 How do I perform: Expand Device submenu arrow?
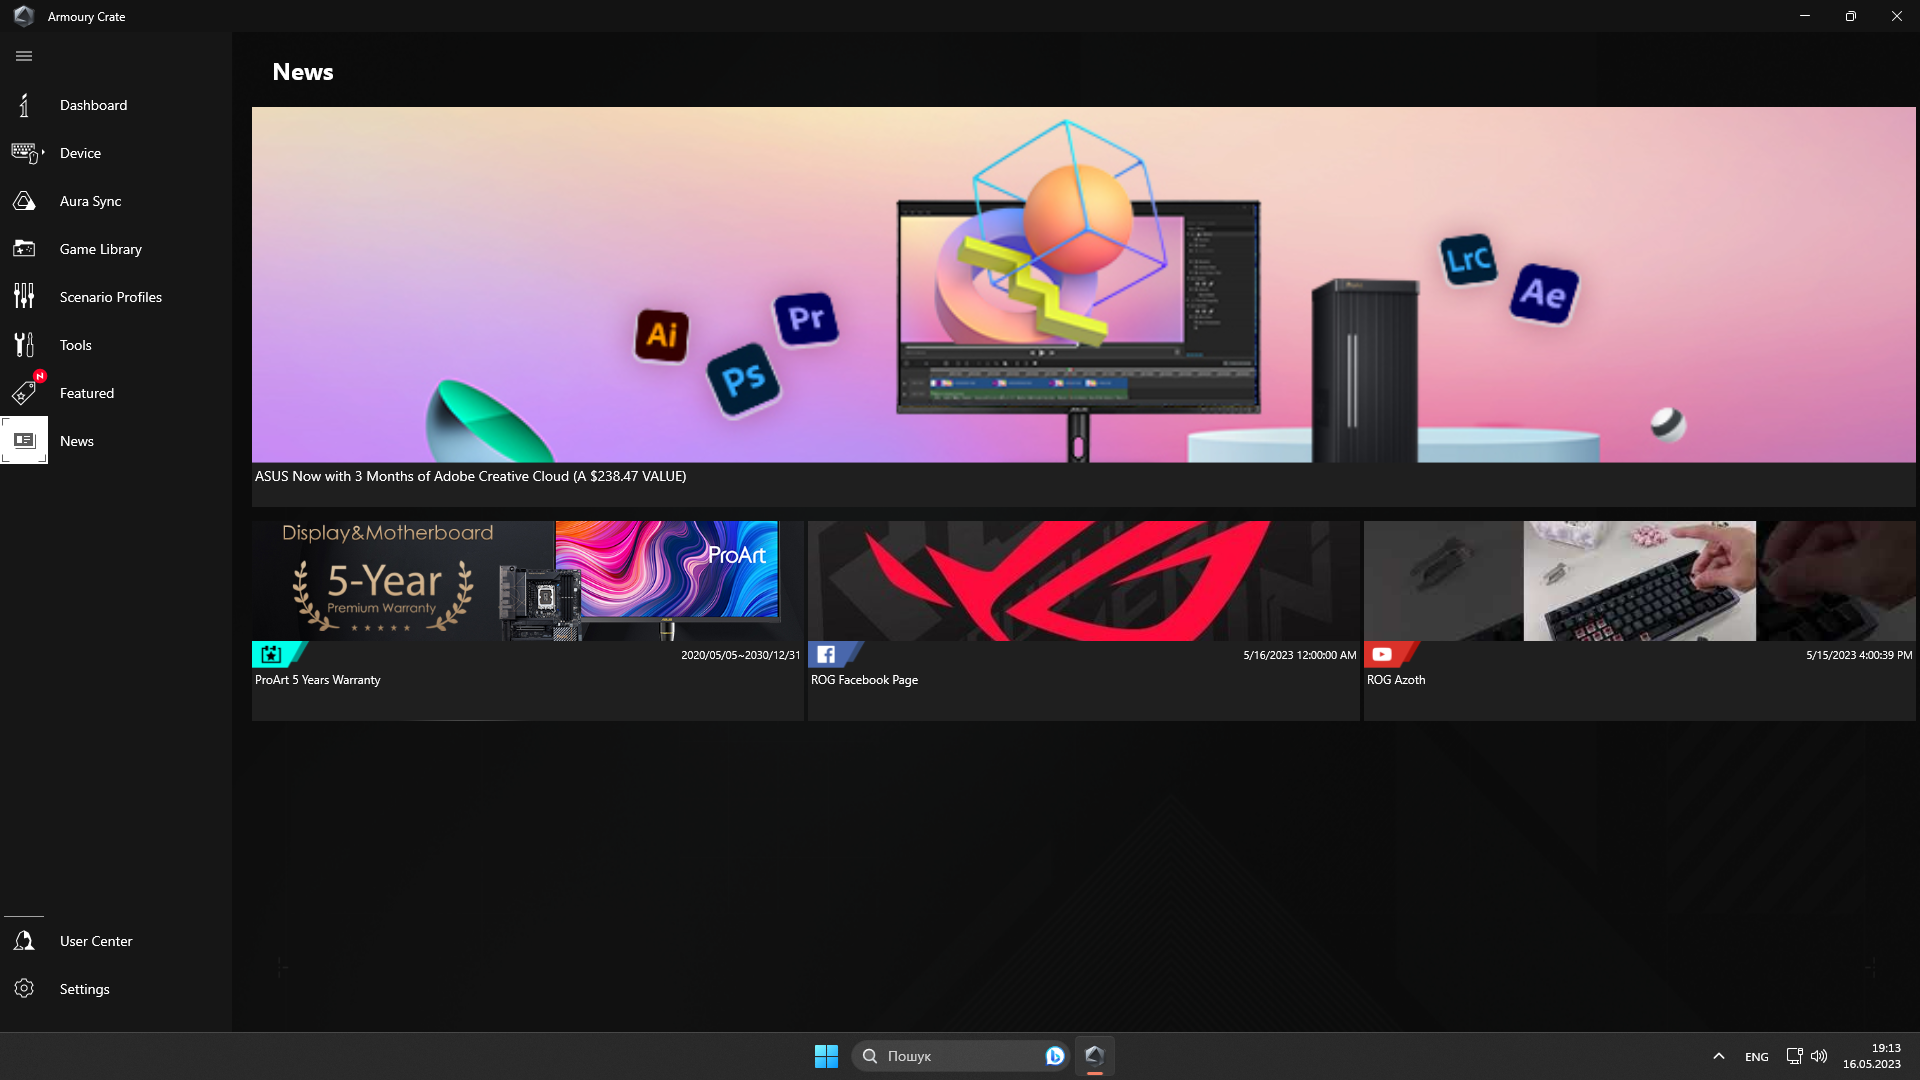(x=43, y=152)
